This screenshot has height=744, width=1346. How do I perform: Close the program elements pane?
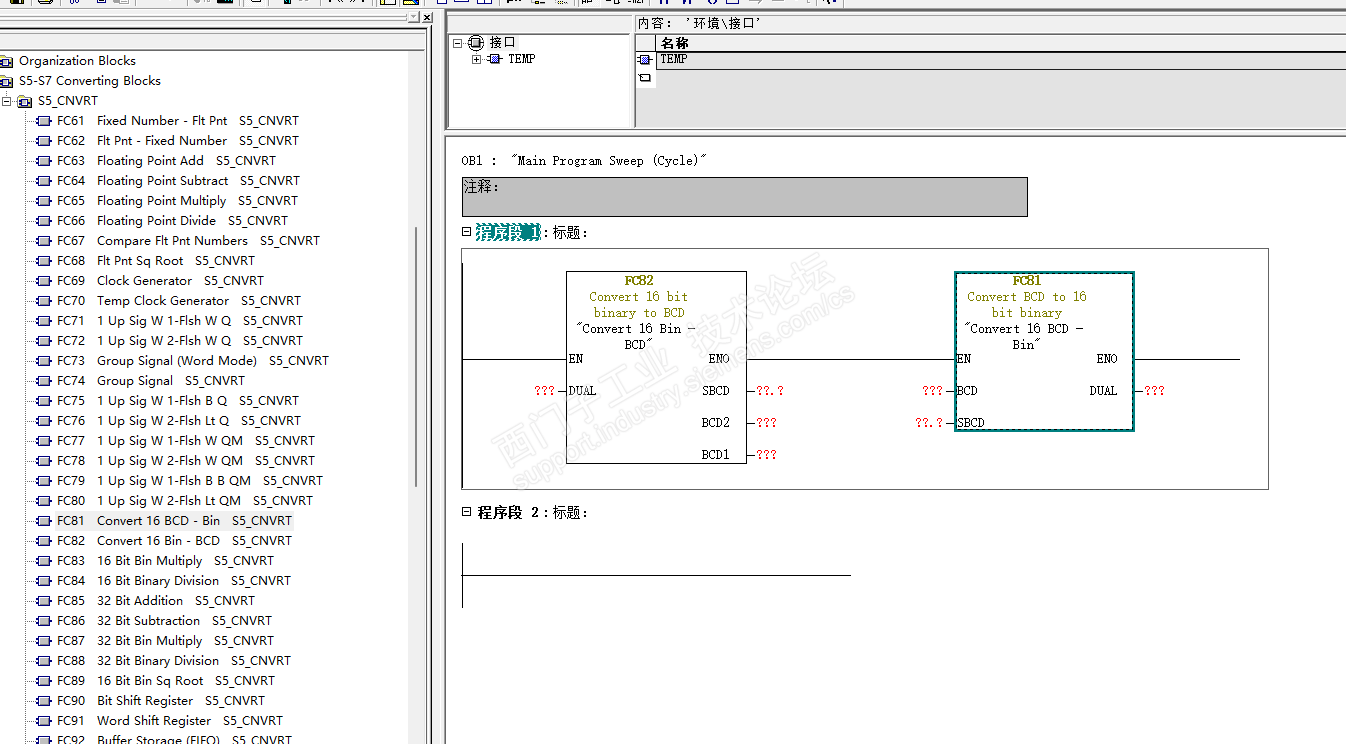(428, 18)
